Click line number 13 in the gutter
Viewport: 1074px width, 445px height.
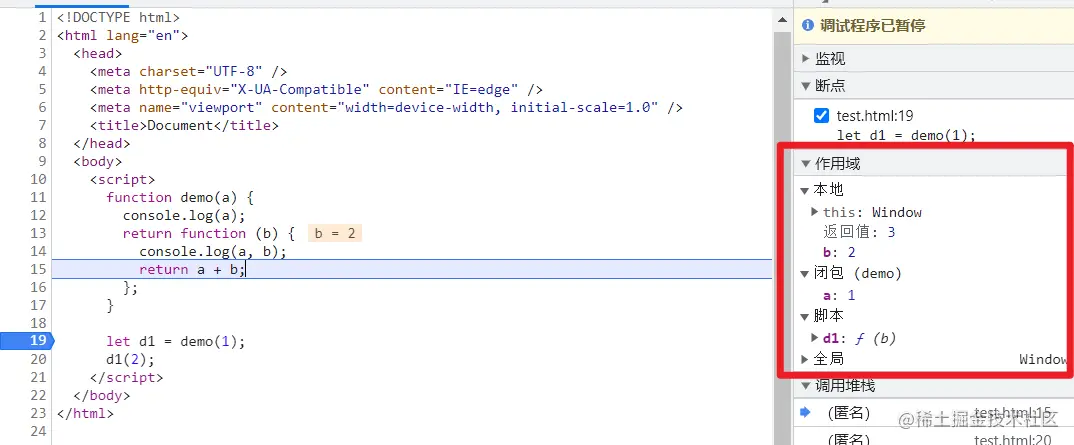click(x=39, y=233)
